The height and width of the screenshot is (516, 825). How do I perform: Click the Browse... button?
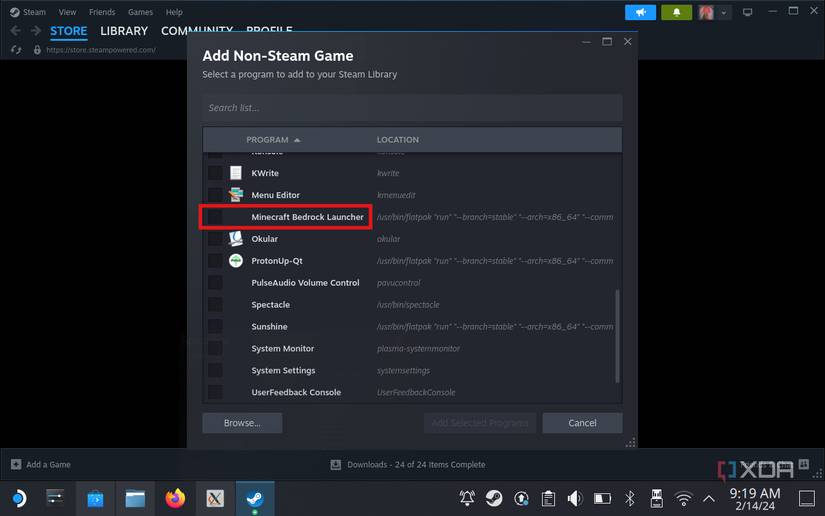click(x=242, y=423)
